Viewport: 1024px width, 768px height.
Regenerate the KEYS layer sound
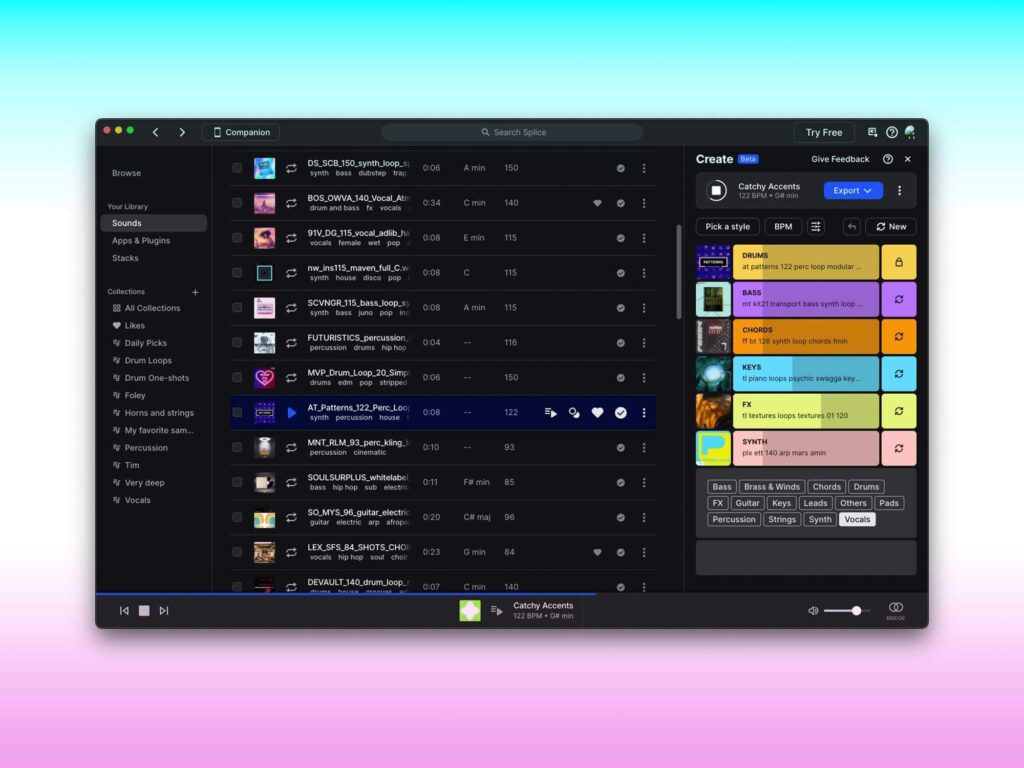[899, 374]
